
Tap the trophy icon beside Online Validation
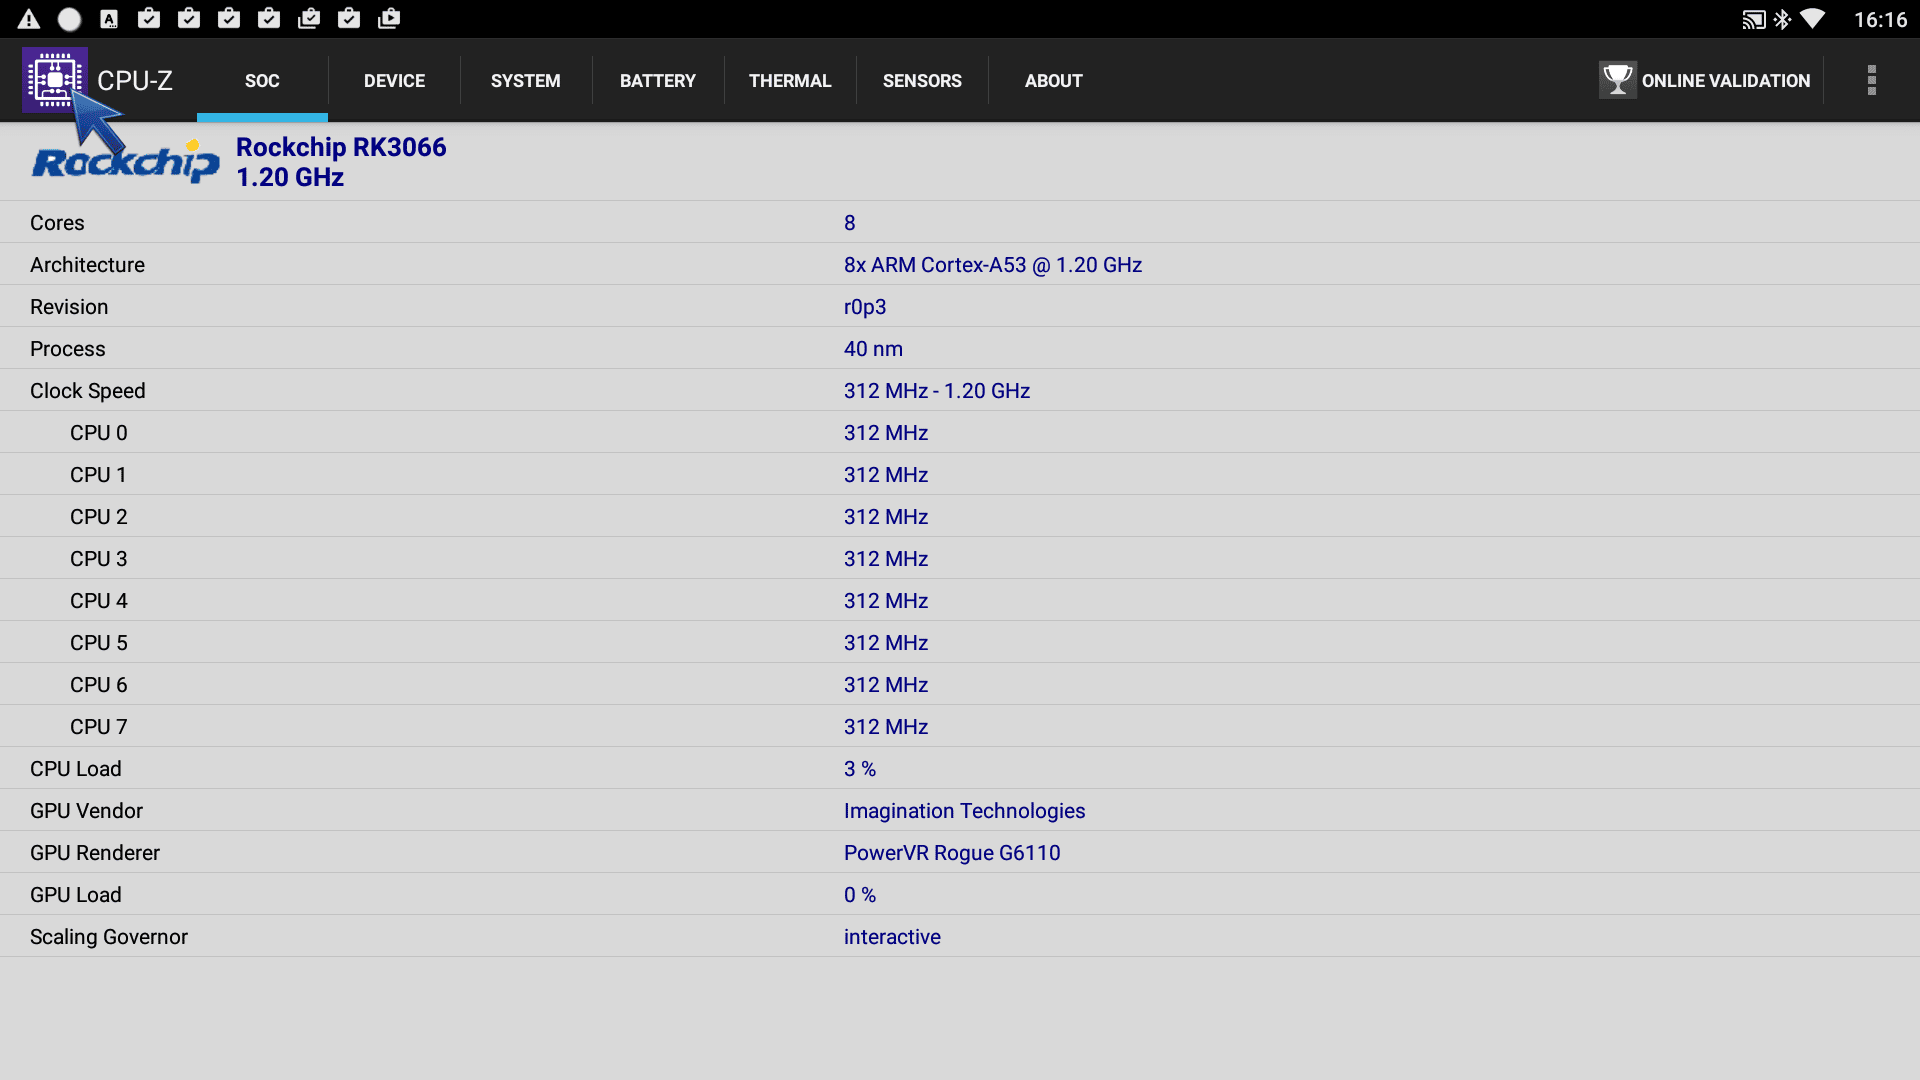tap(1616, 80)
